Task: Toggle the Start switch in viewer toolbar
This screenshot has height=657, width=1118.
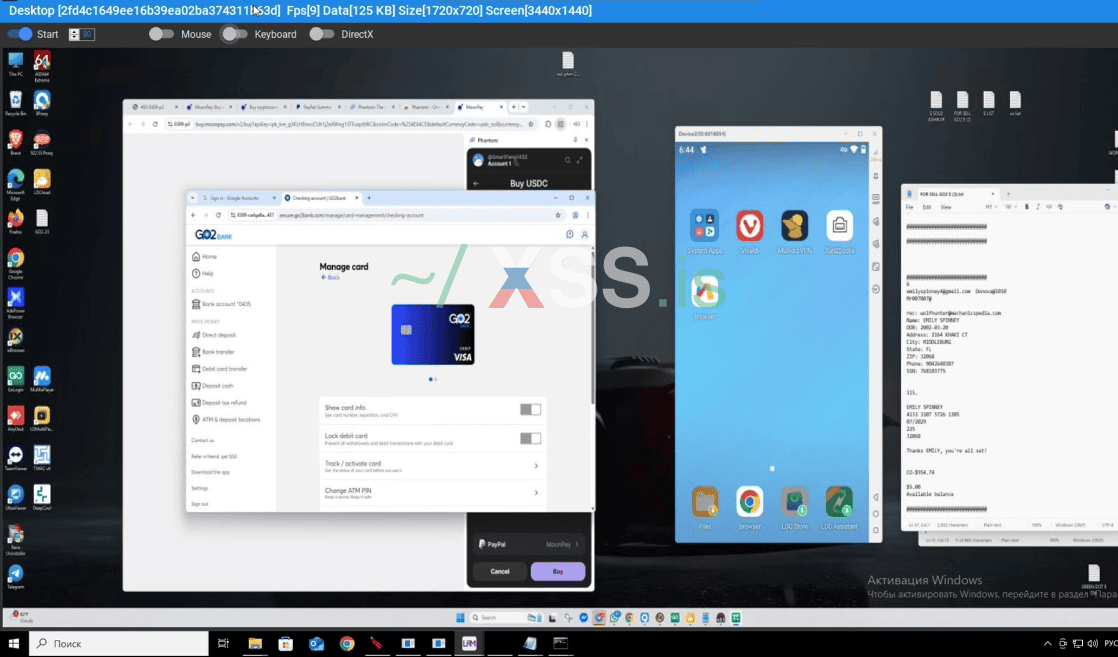Action: click(x=20, y=34)
